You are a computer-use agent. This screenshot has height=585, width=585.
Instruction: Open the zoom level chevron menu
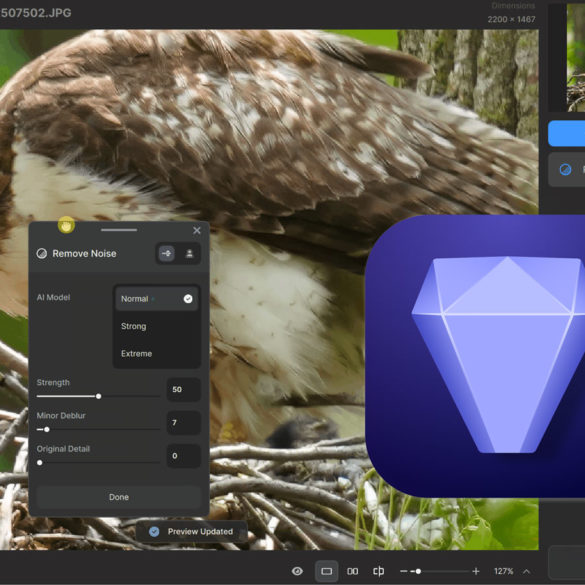pos(526,571)
